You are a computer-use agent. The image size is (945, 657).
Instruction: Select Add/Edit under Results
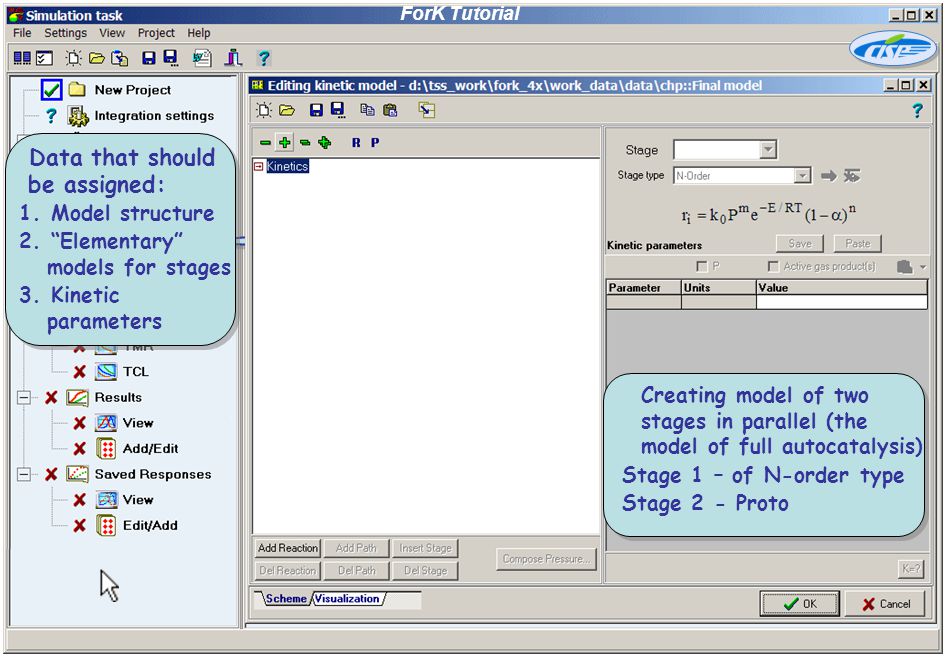[x=151, y=449]
